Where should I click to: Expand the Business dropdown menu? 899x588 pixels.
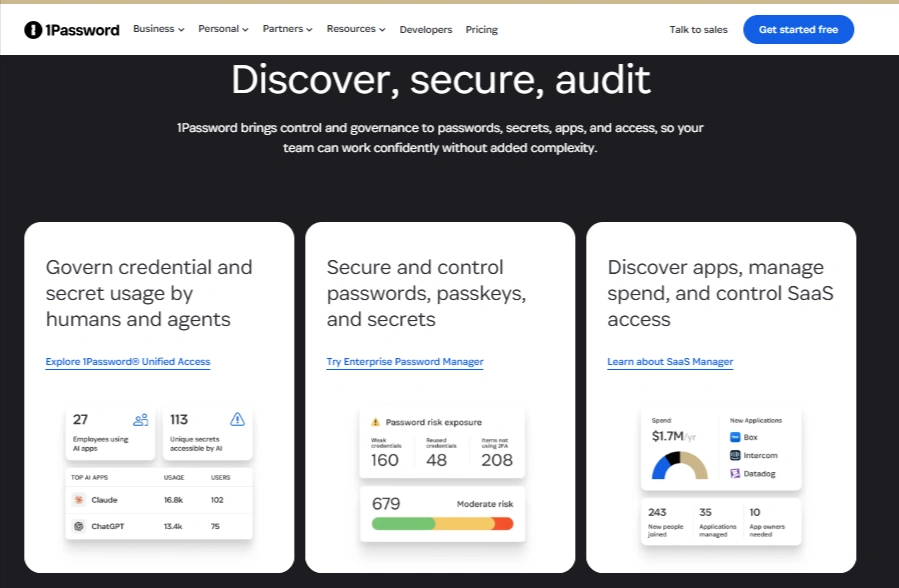click(x=159, y=29)
